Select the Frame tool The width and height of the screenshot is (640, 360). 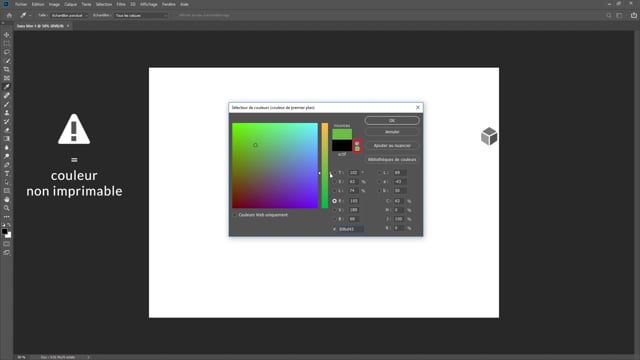pos(7,78)
